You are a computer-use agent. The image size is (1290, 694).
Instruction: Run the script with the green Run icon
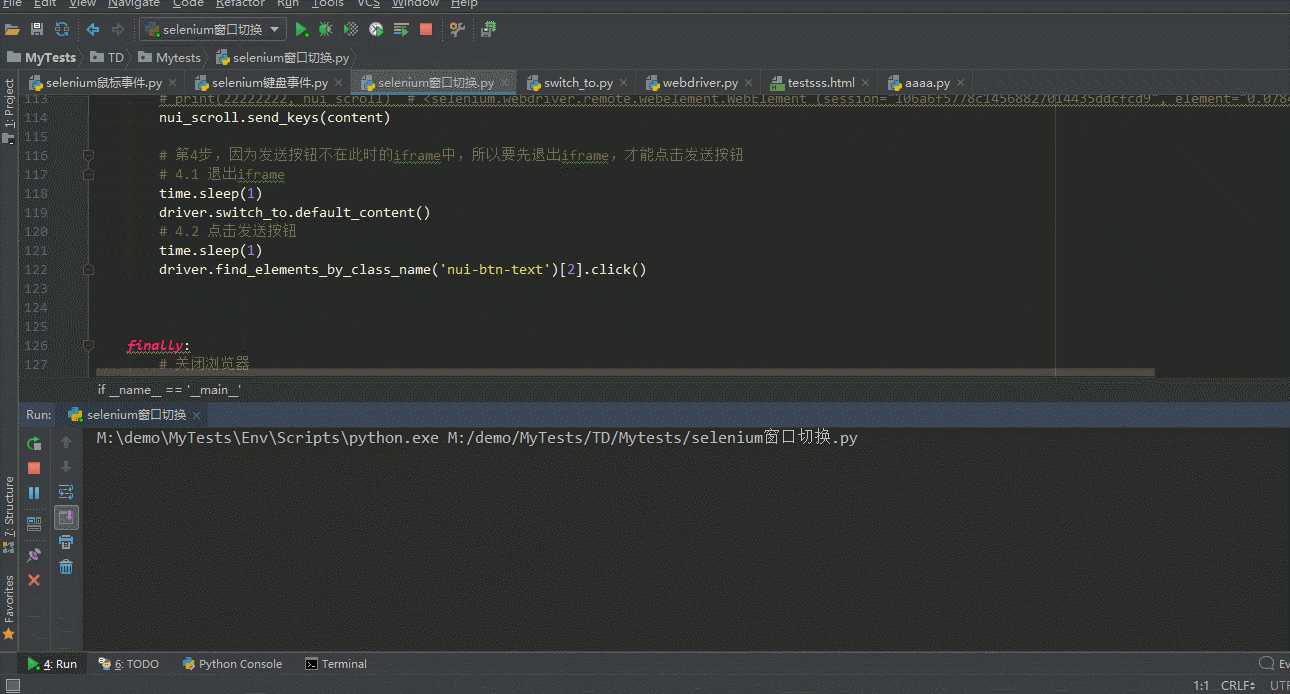click(x=301, y=30)
